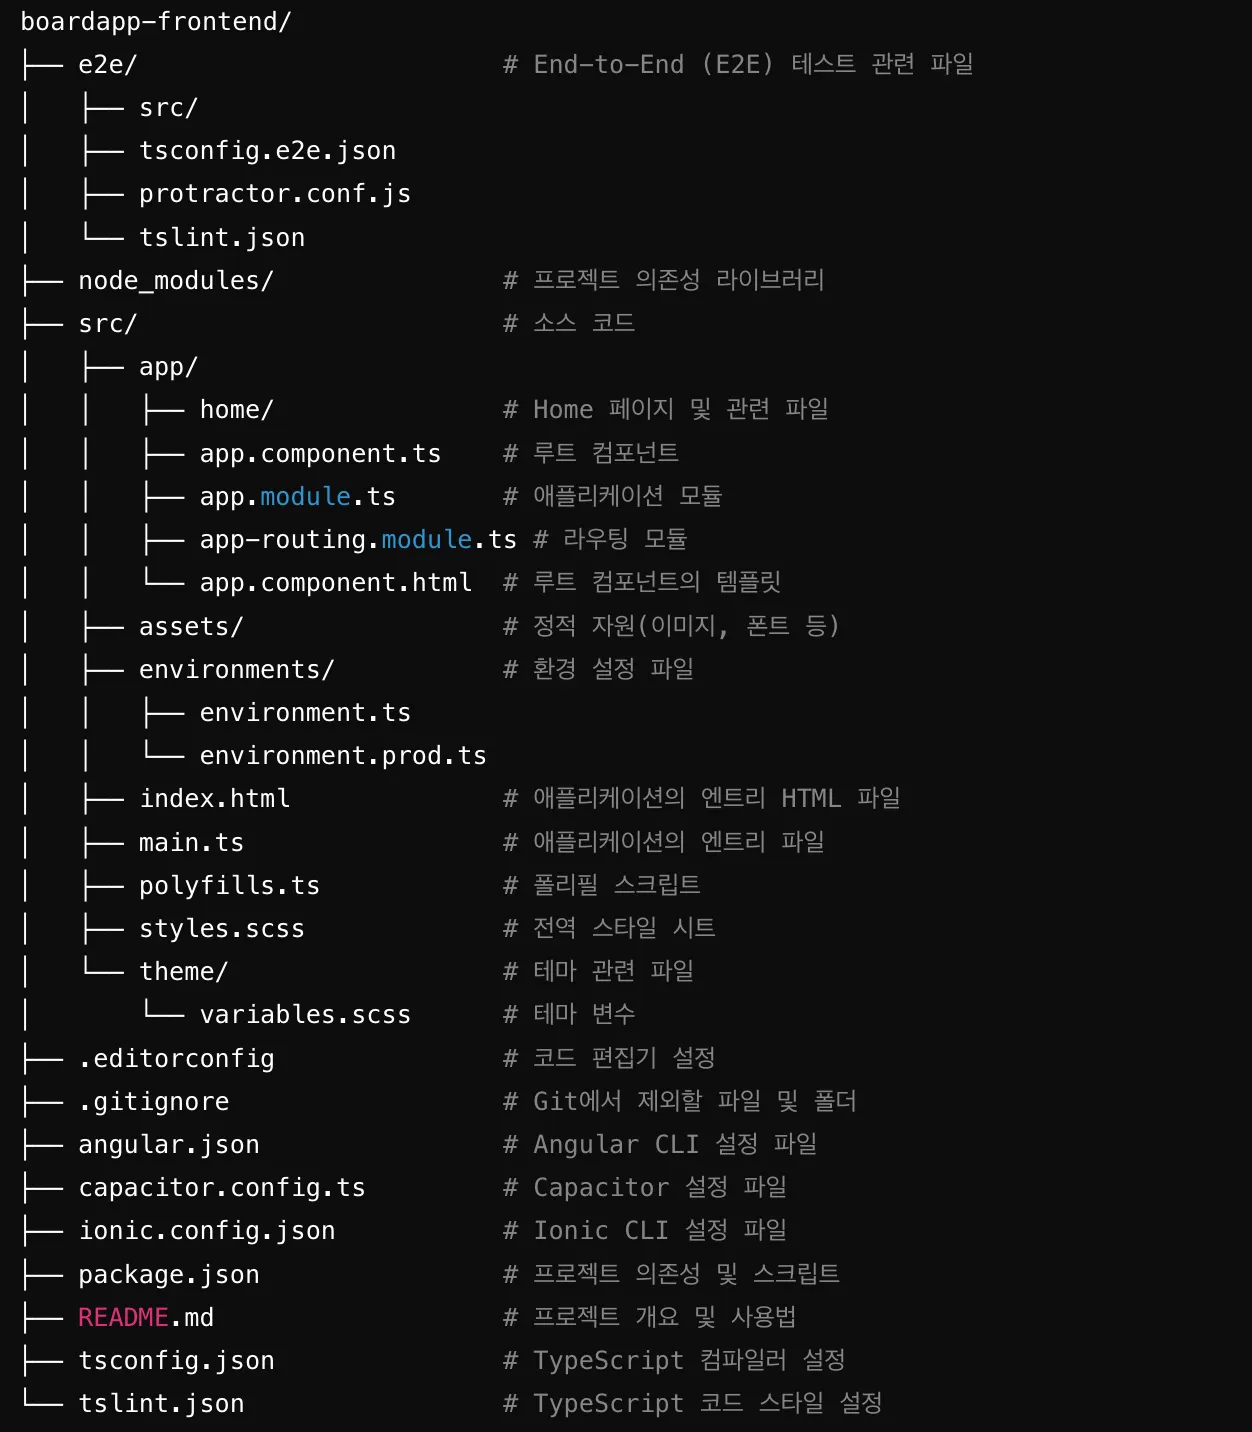Select the node_modules/ folder entry
This screenshot has height=1432, width=1252.
click(x=175, y=281)
